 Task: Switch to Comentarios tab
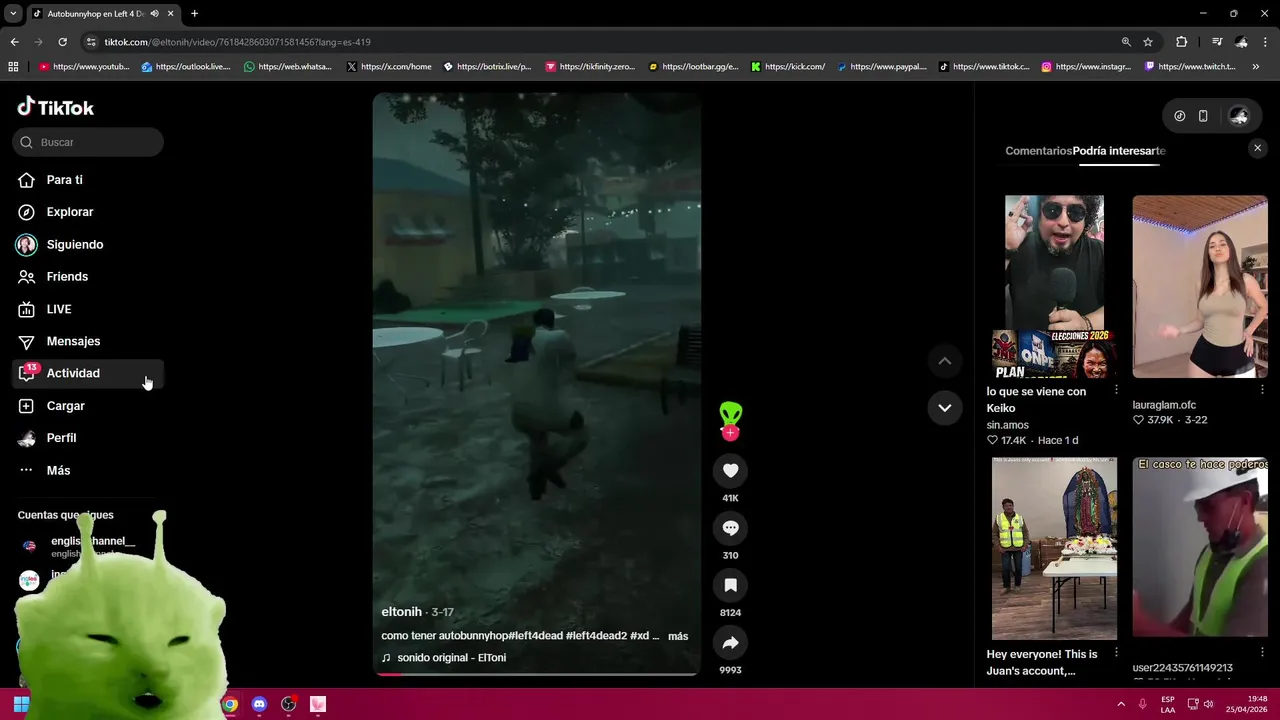pyautogui.click(x=1038, y=151)
